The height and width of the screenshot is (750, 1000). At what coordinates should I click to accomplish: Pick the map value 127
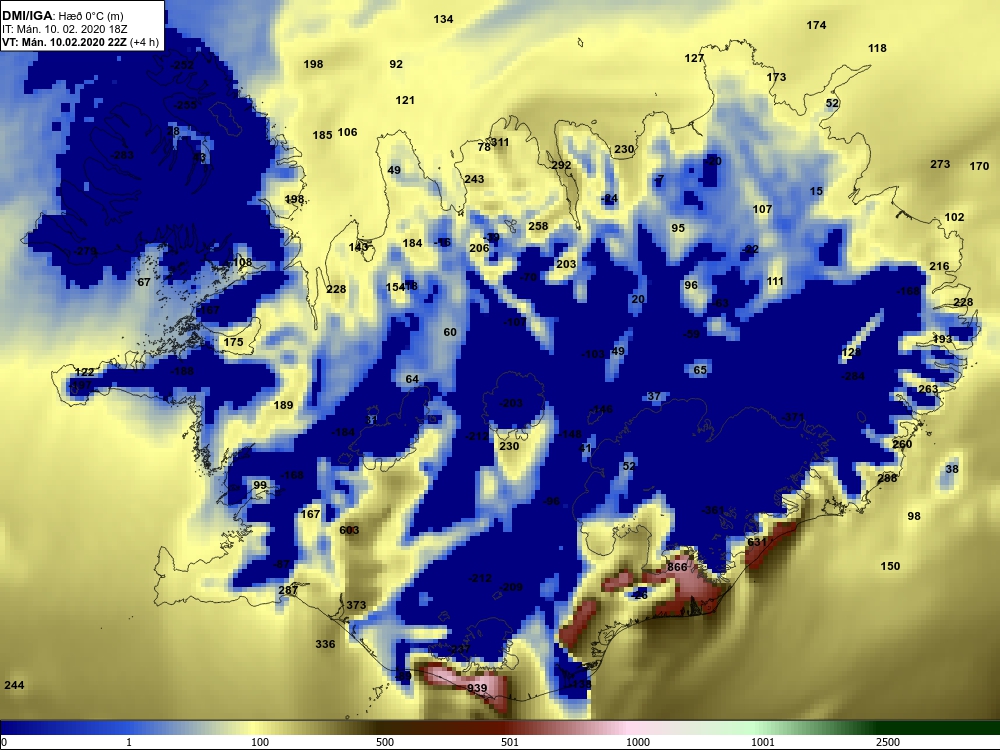pos(694,58)
